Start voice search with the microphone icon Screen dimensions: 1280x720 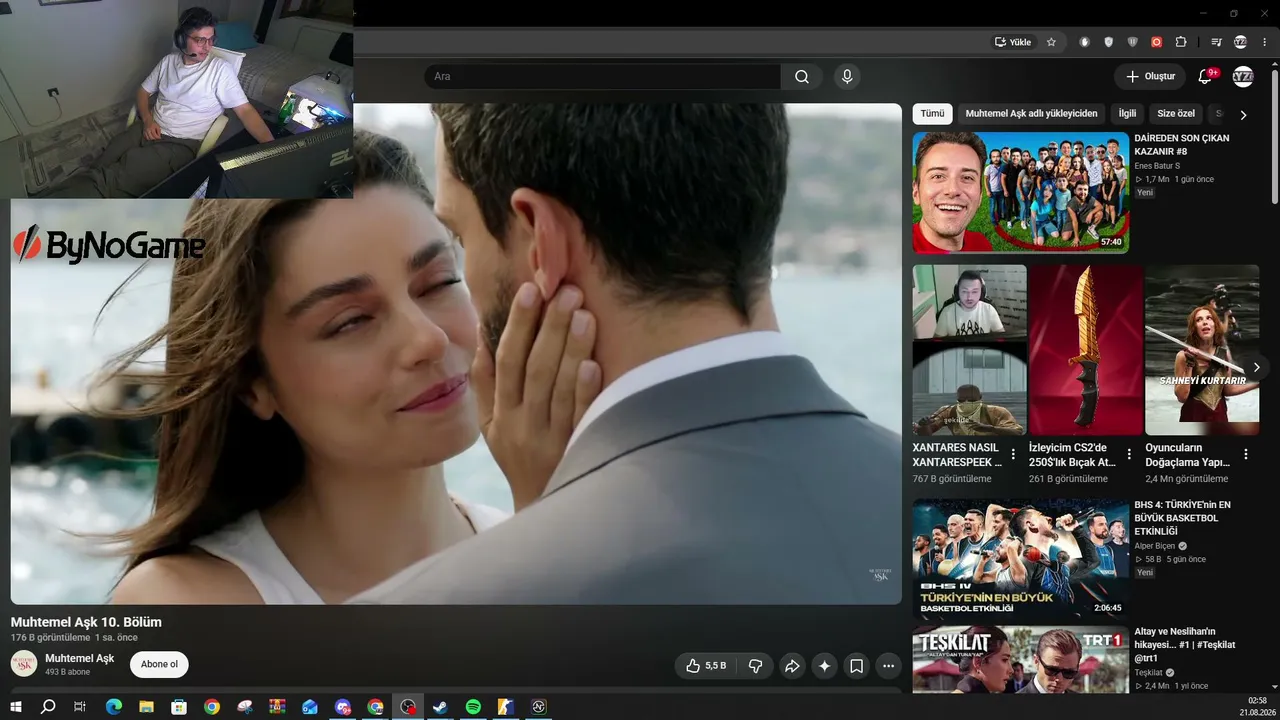[847, 77]
